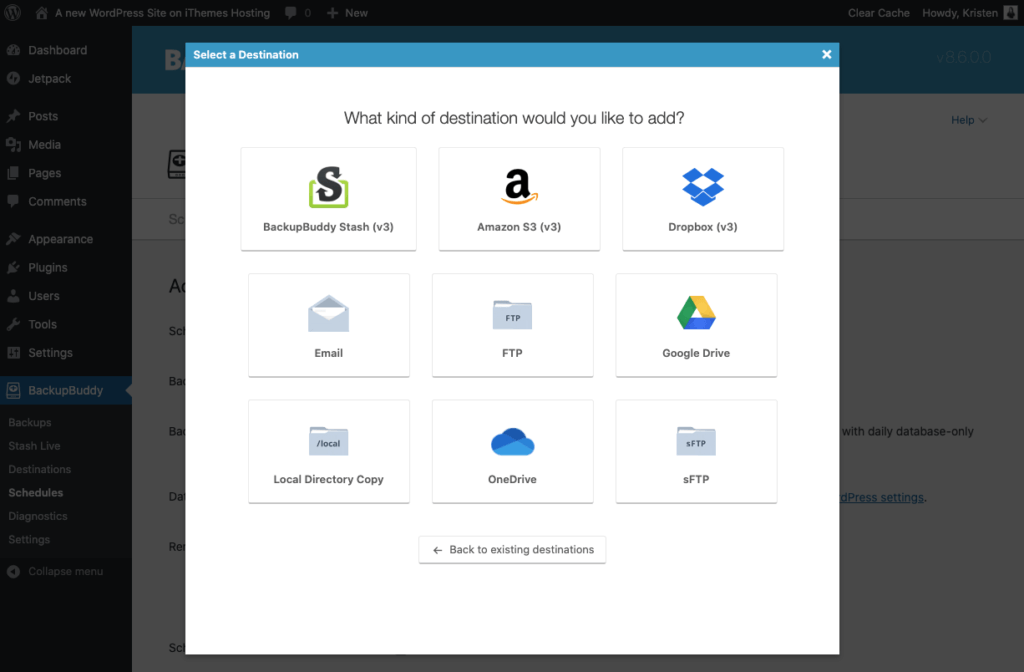
Task: Click the Settings sidebar icon
Action: coord(13,353)
